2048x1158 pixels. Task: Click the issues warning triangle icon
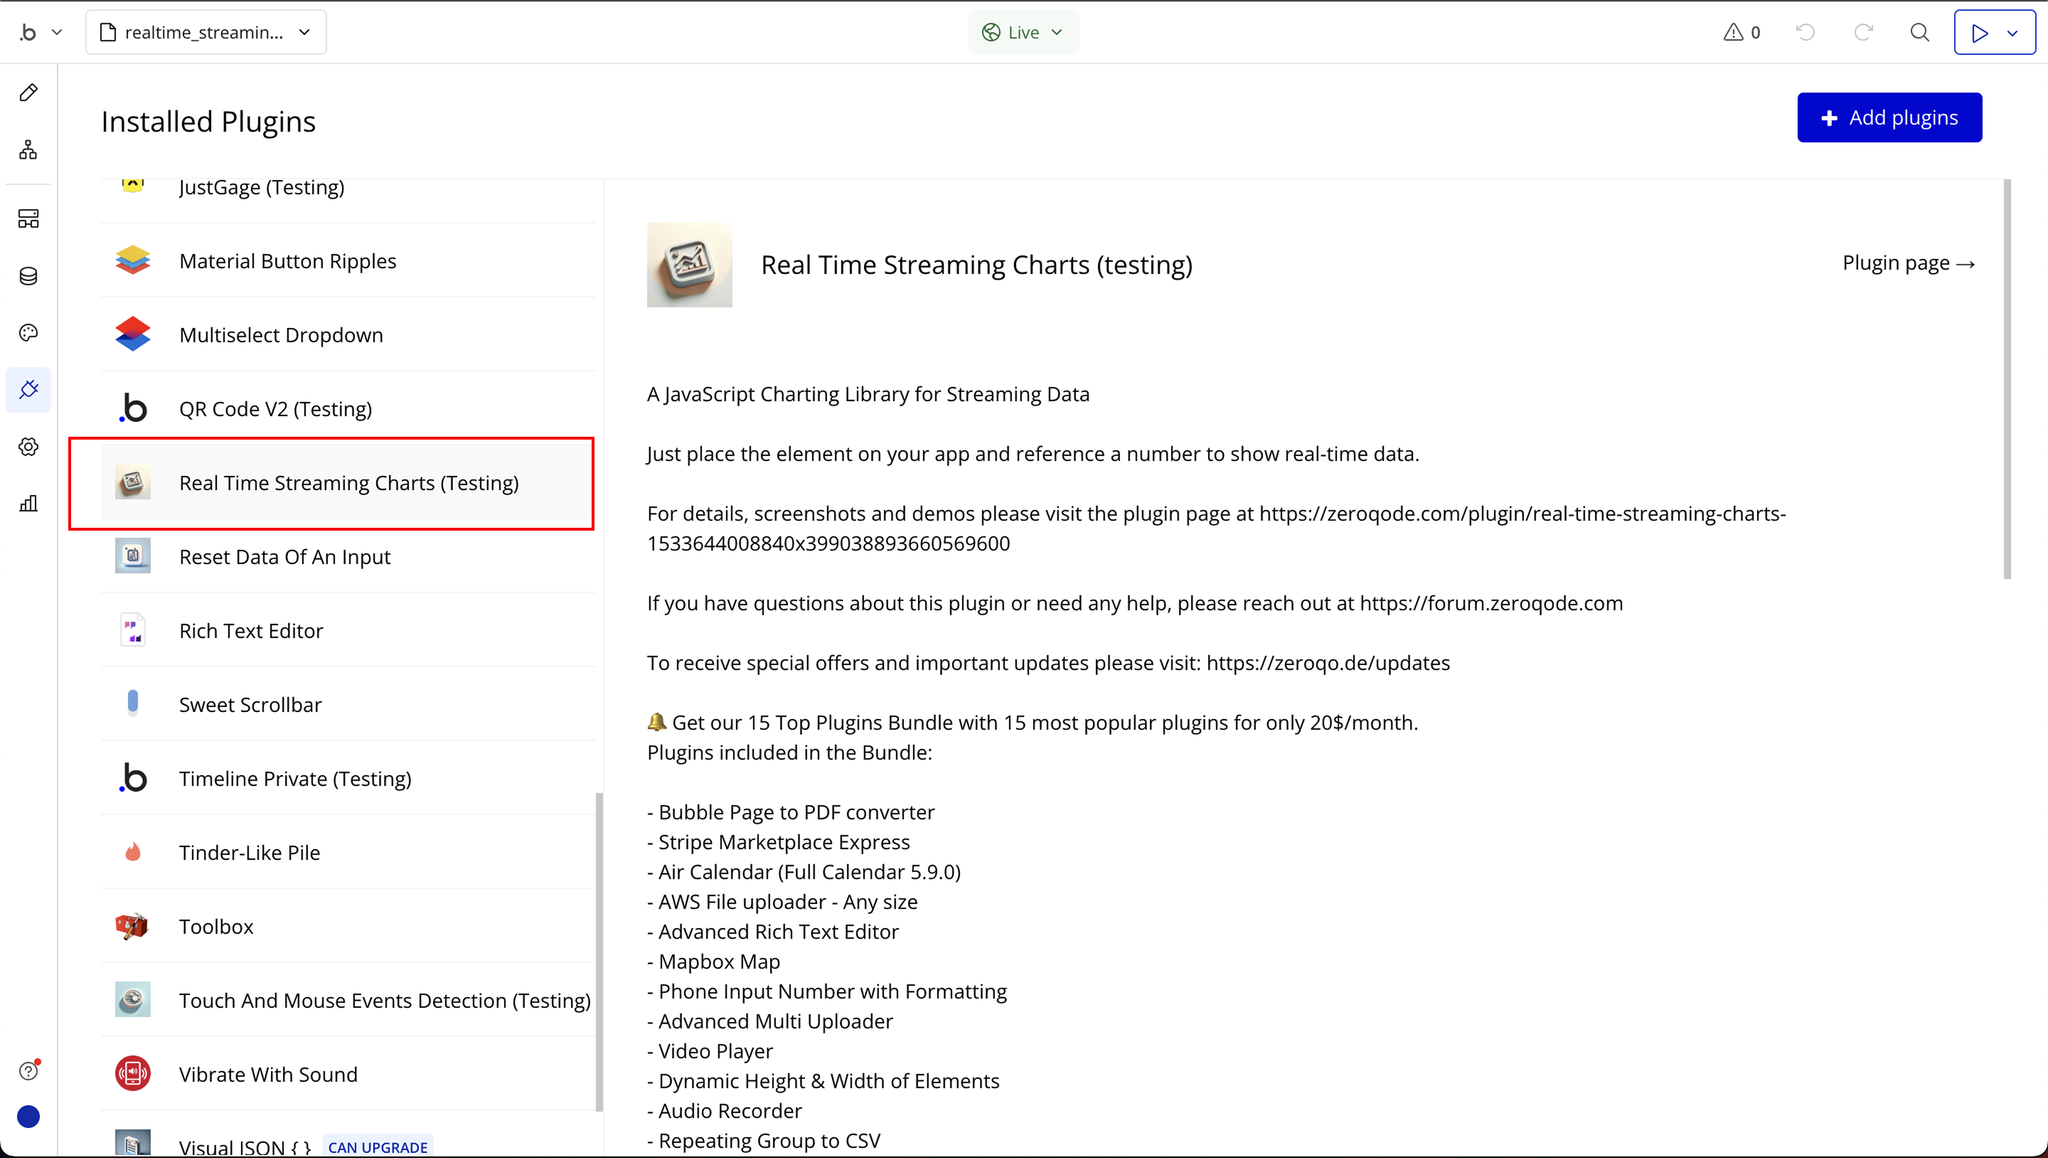1733,32
